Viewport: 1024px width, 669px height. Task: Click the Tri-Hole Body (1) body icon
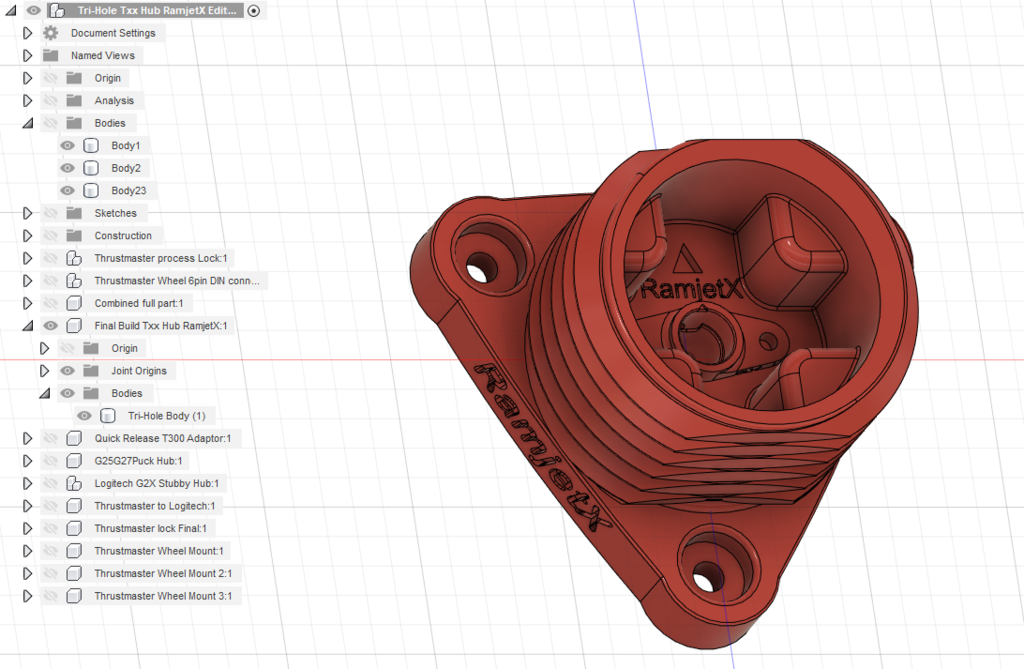[x=108, y=416]
